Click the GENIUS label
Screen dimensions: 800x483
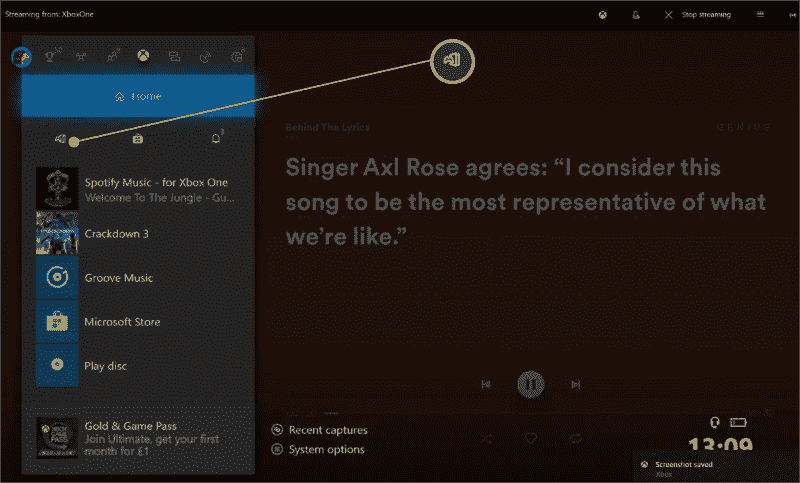[743, 127]
